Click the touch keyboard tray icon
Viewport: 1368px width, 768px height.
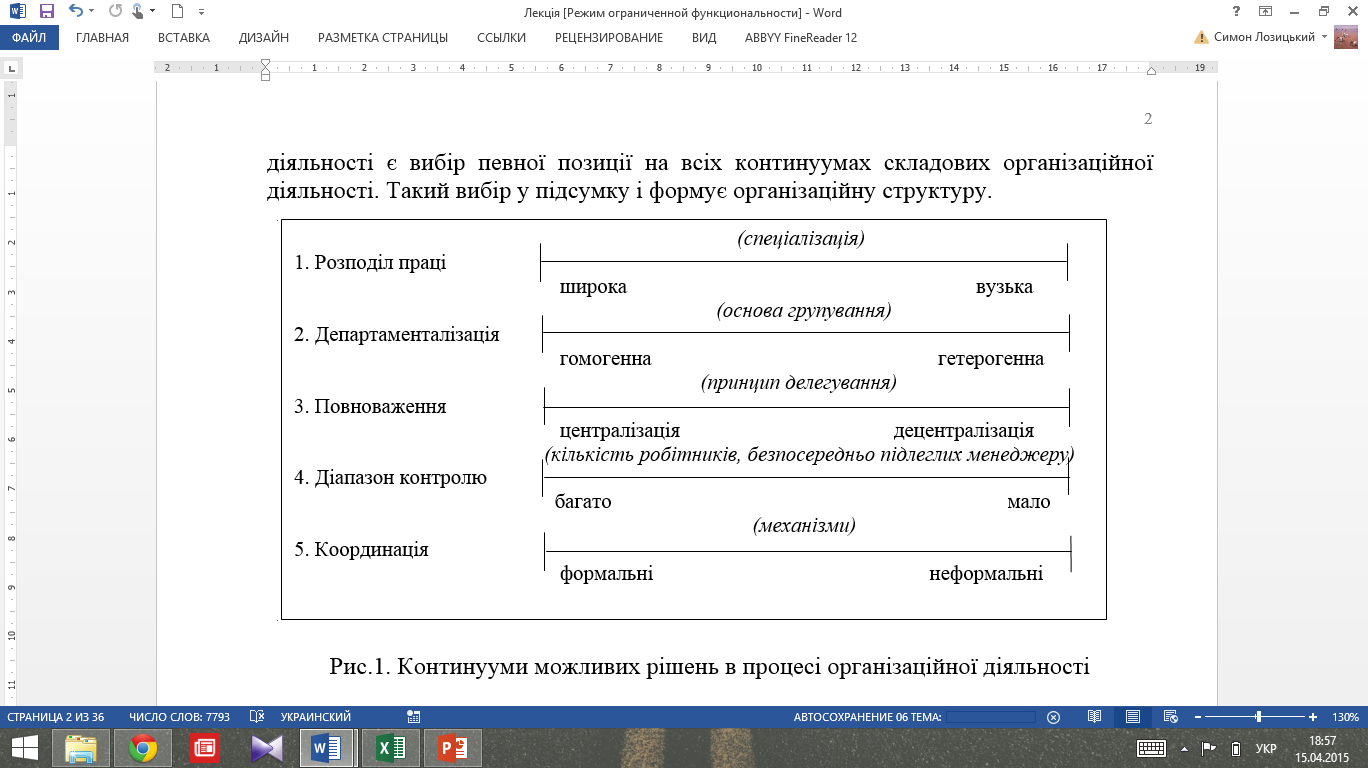(x=1151, y=748)
